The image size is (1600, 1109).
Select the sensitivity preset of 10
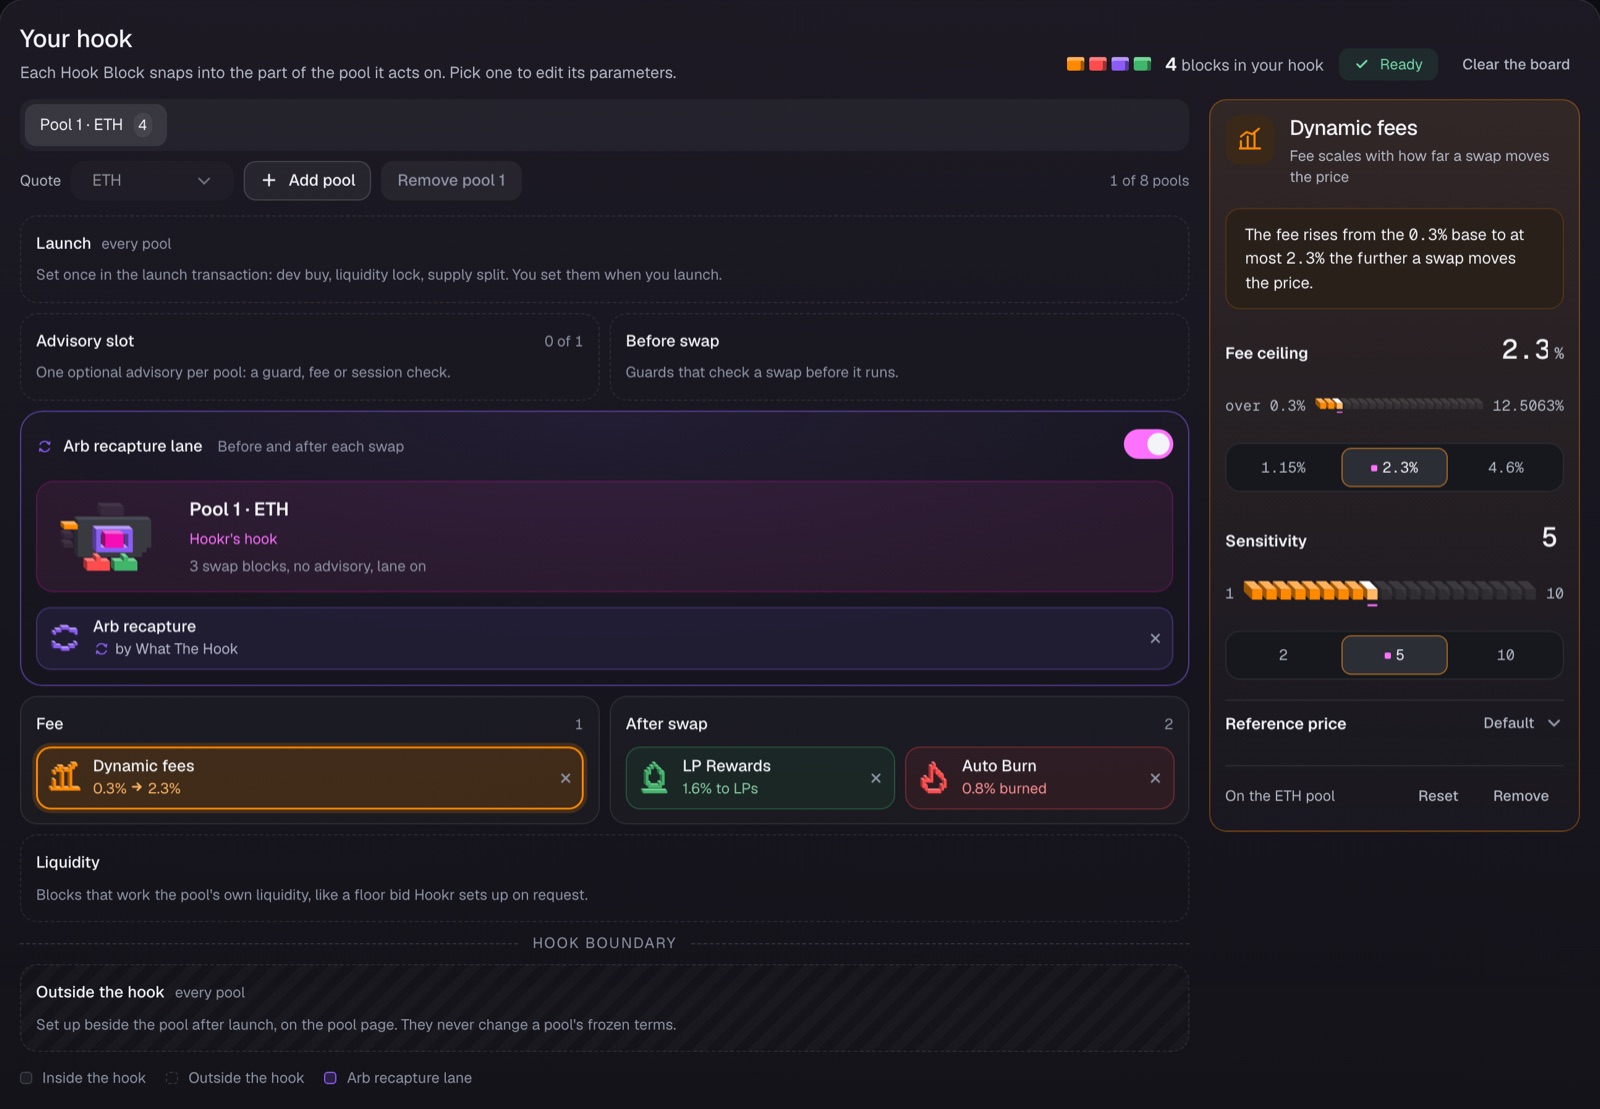1505,655
